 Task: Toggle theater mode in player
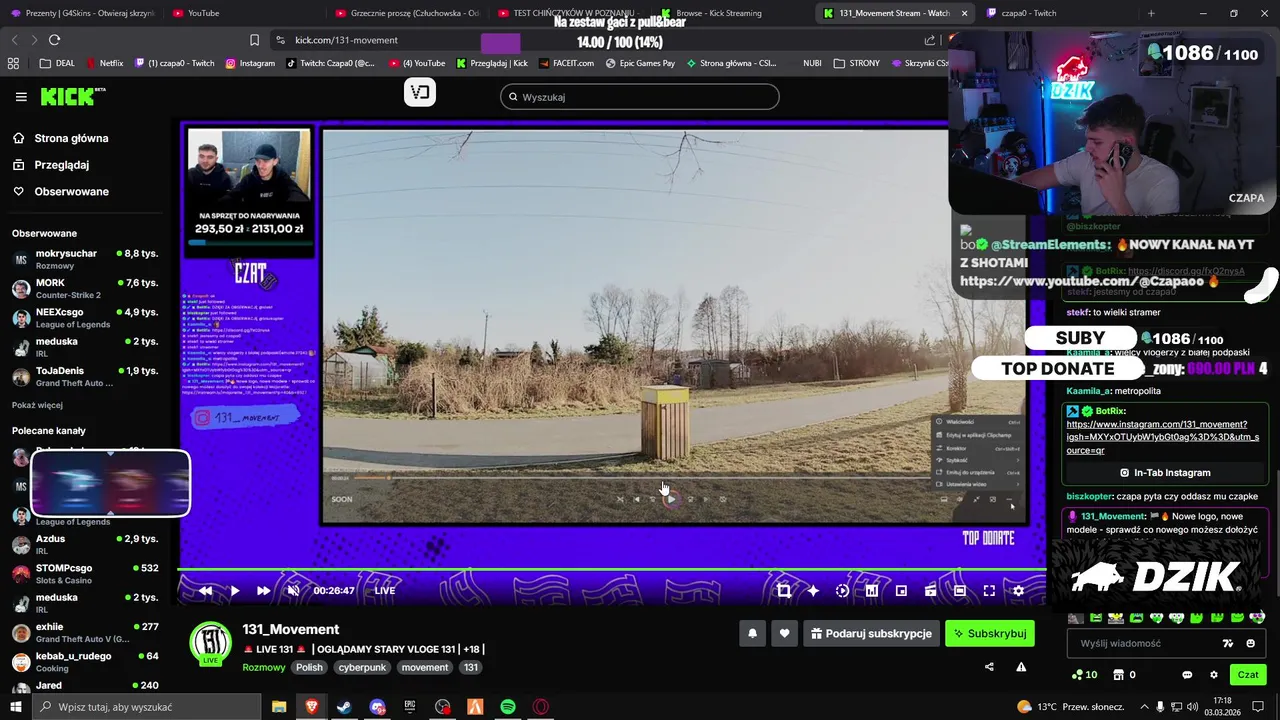(x=959, y=591)
